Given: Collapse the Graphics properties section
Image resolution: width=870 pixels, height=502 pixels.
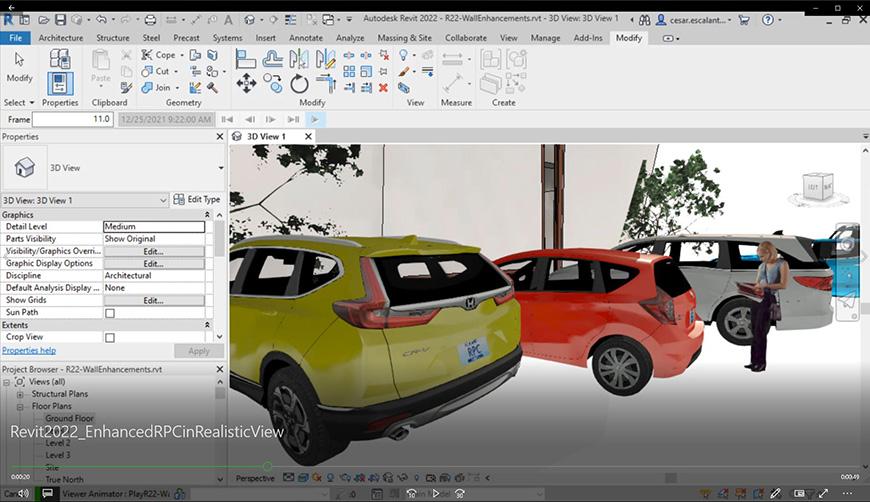Looking at the screenshot, I should [x=208, y=215].
